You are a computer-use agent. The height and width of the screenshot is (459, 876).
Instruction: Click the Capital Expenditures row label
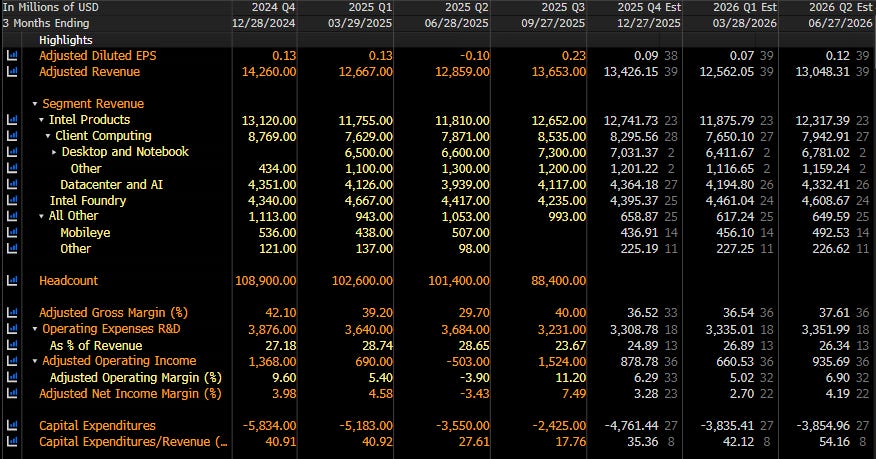(x=97, y=425)
